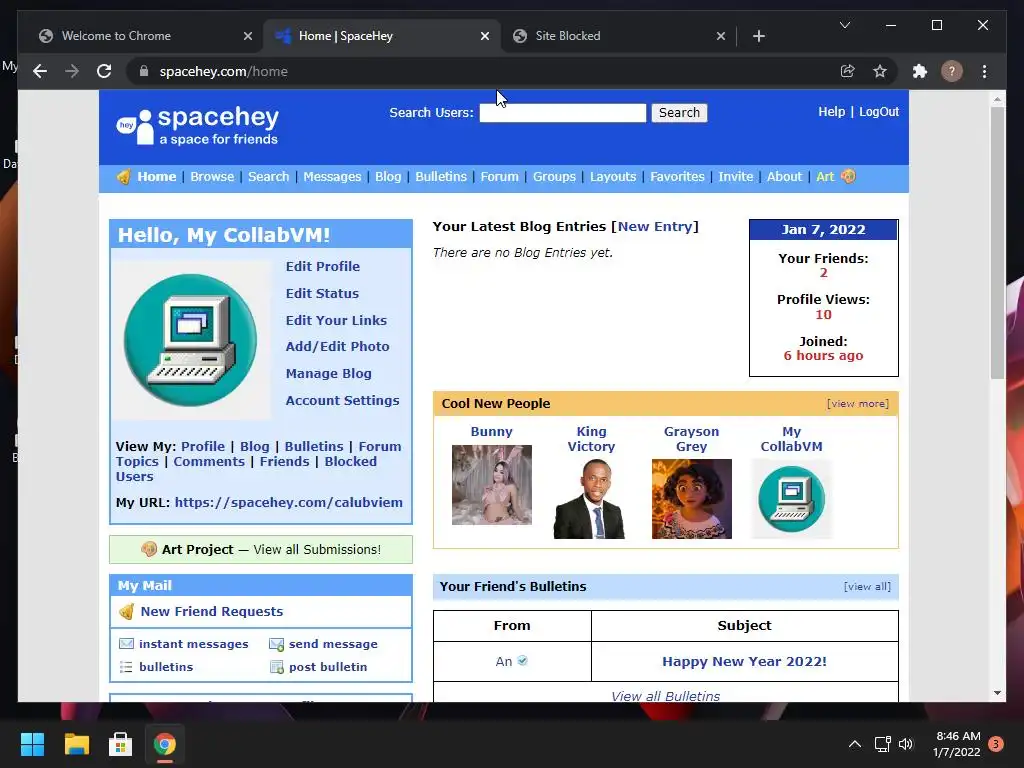Click the LogOut link
1024x768 pixels.
[879, 112]
